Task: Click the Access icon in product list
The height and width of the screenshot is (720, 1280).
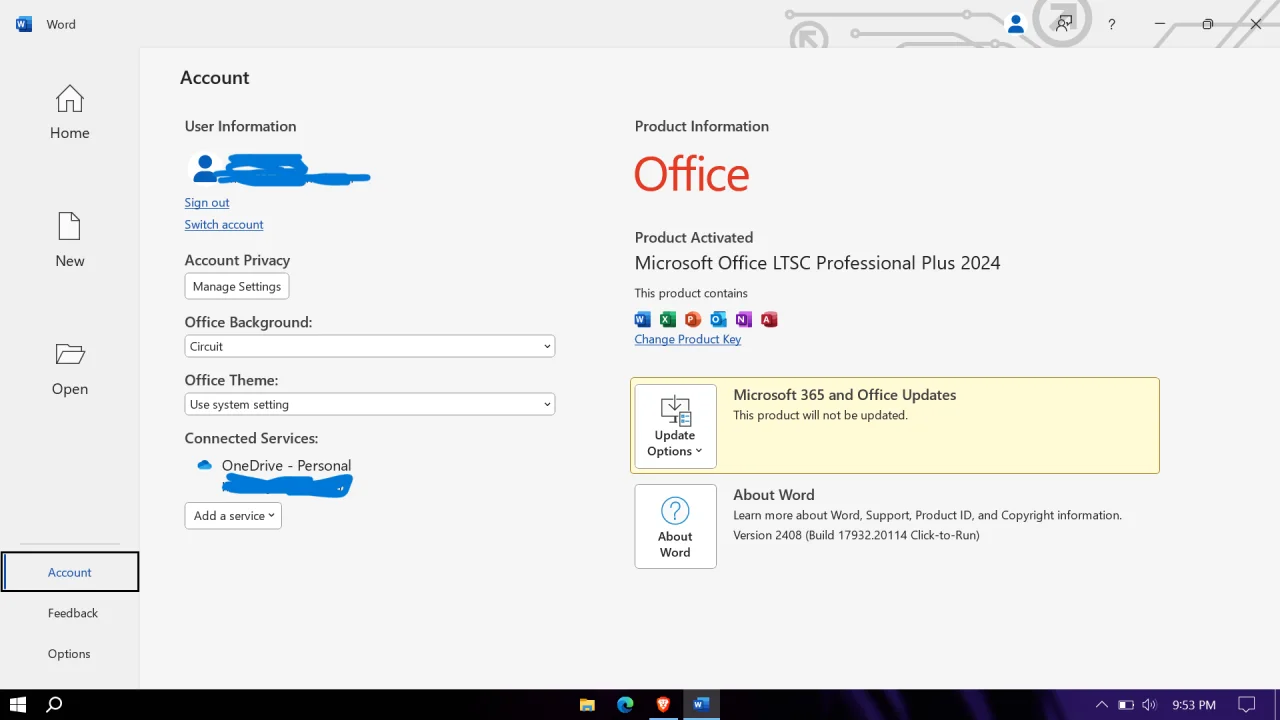Action: [x=769, y=320]
